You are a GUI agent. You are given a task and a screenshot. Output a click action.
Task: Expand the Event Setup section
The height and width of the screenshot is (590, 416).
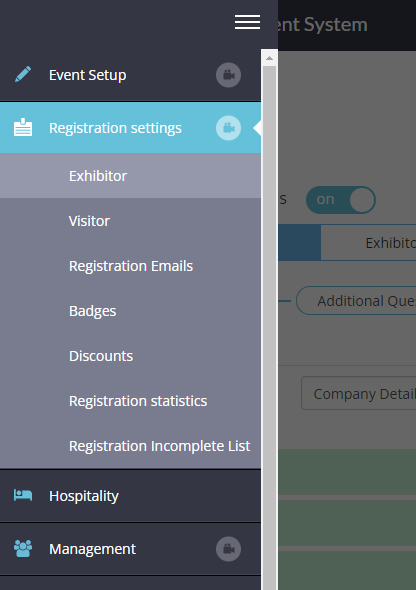click(130, 75)
